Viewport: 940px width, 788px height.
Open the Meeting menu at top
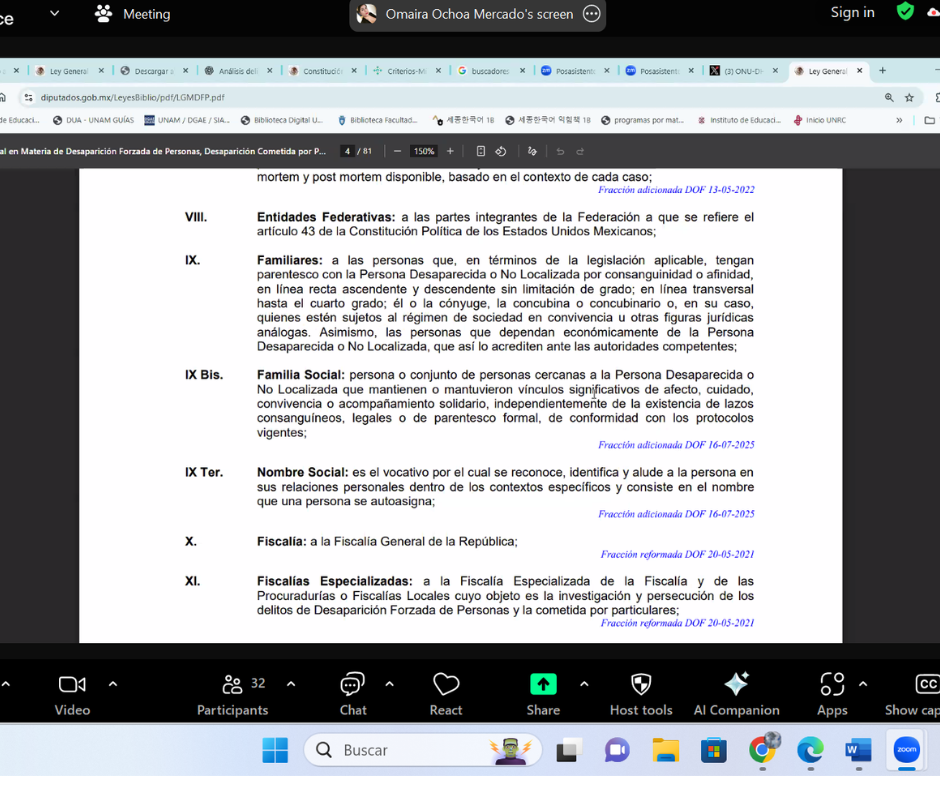(x=133, y=14)
